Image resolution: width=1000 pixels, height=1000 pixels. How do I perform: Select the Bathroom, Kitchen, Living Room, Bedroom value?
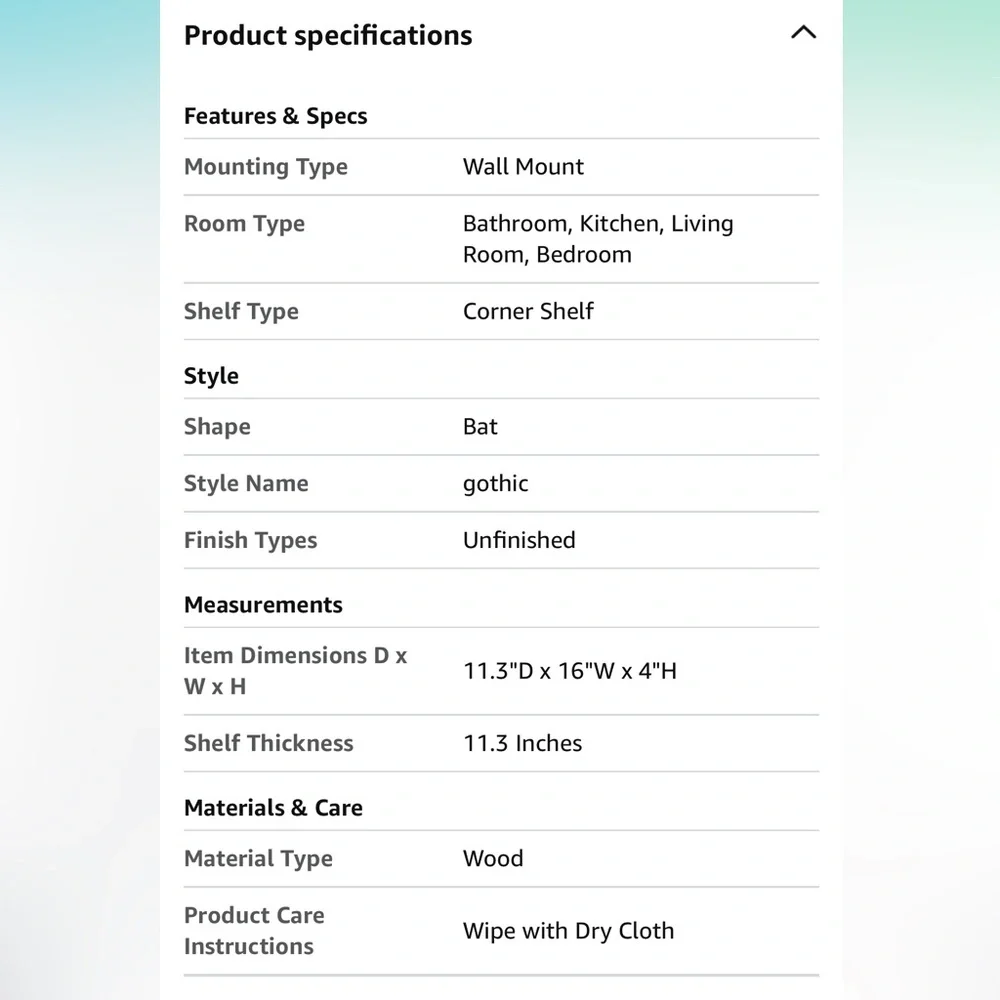coord(598,239)
